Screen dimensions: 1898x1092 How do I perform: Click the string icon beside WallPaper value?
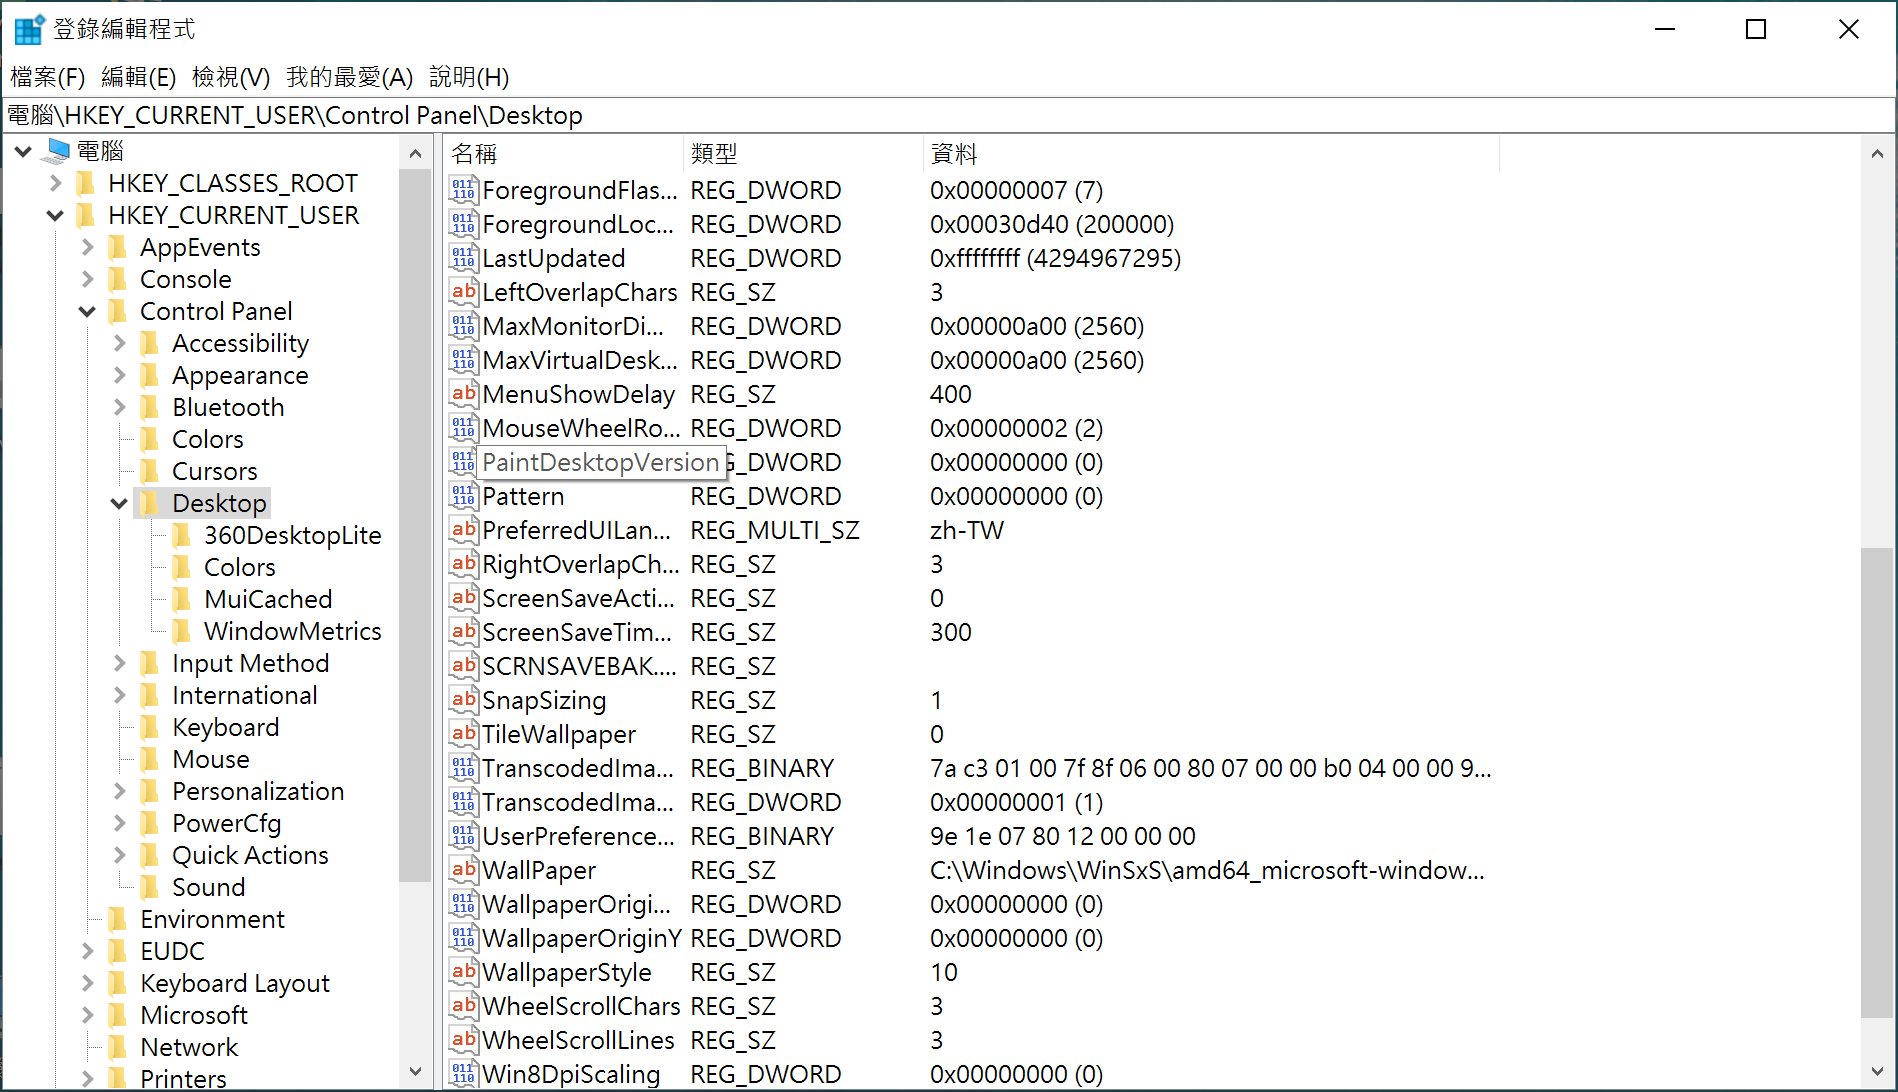click(x=463, y=870)
